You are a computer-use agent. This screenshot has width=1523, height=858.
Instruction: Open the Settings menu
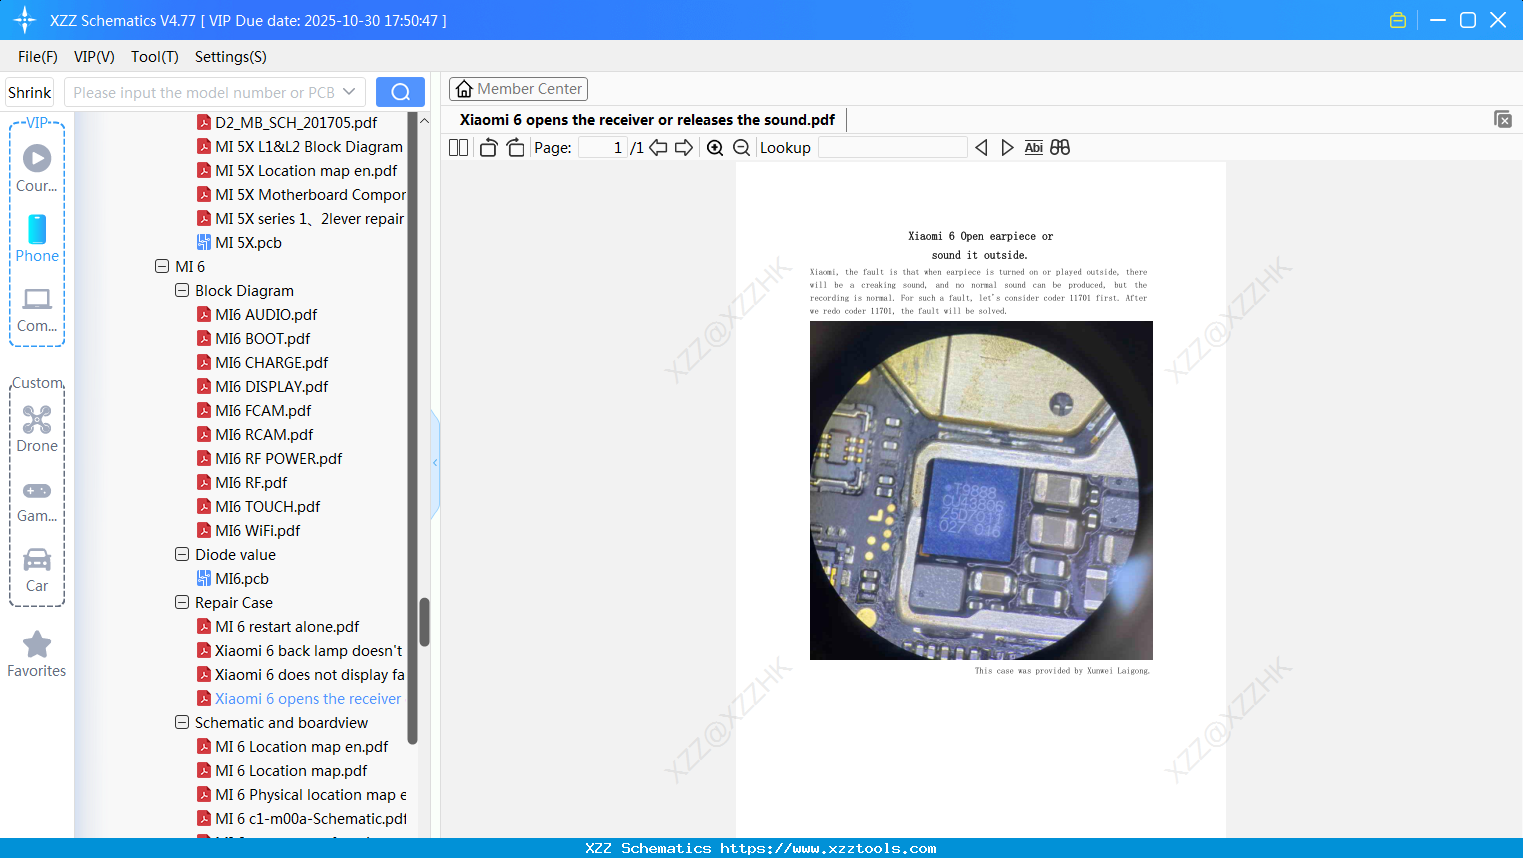231,57
